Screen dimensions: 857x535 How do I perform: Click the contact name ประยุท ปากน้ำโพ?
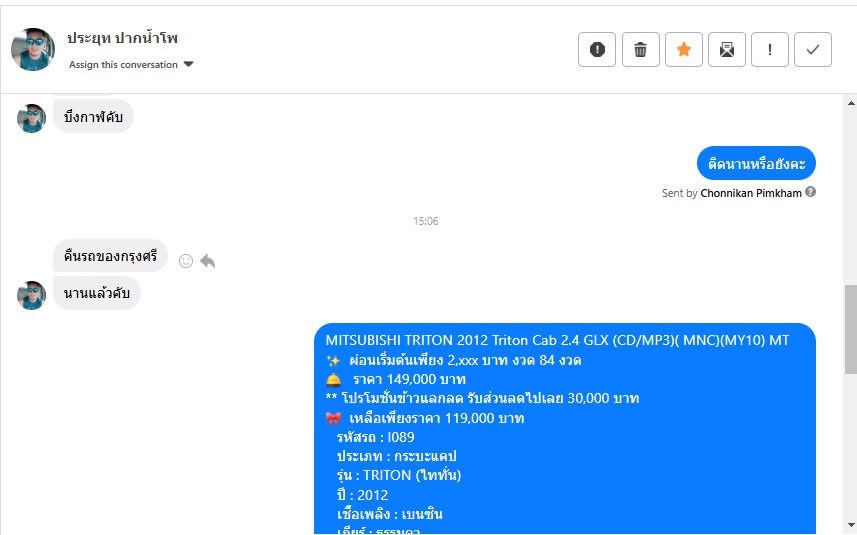(122, 38)
